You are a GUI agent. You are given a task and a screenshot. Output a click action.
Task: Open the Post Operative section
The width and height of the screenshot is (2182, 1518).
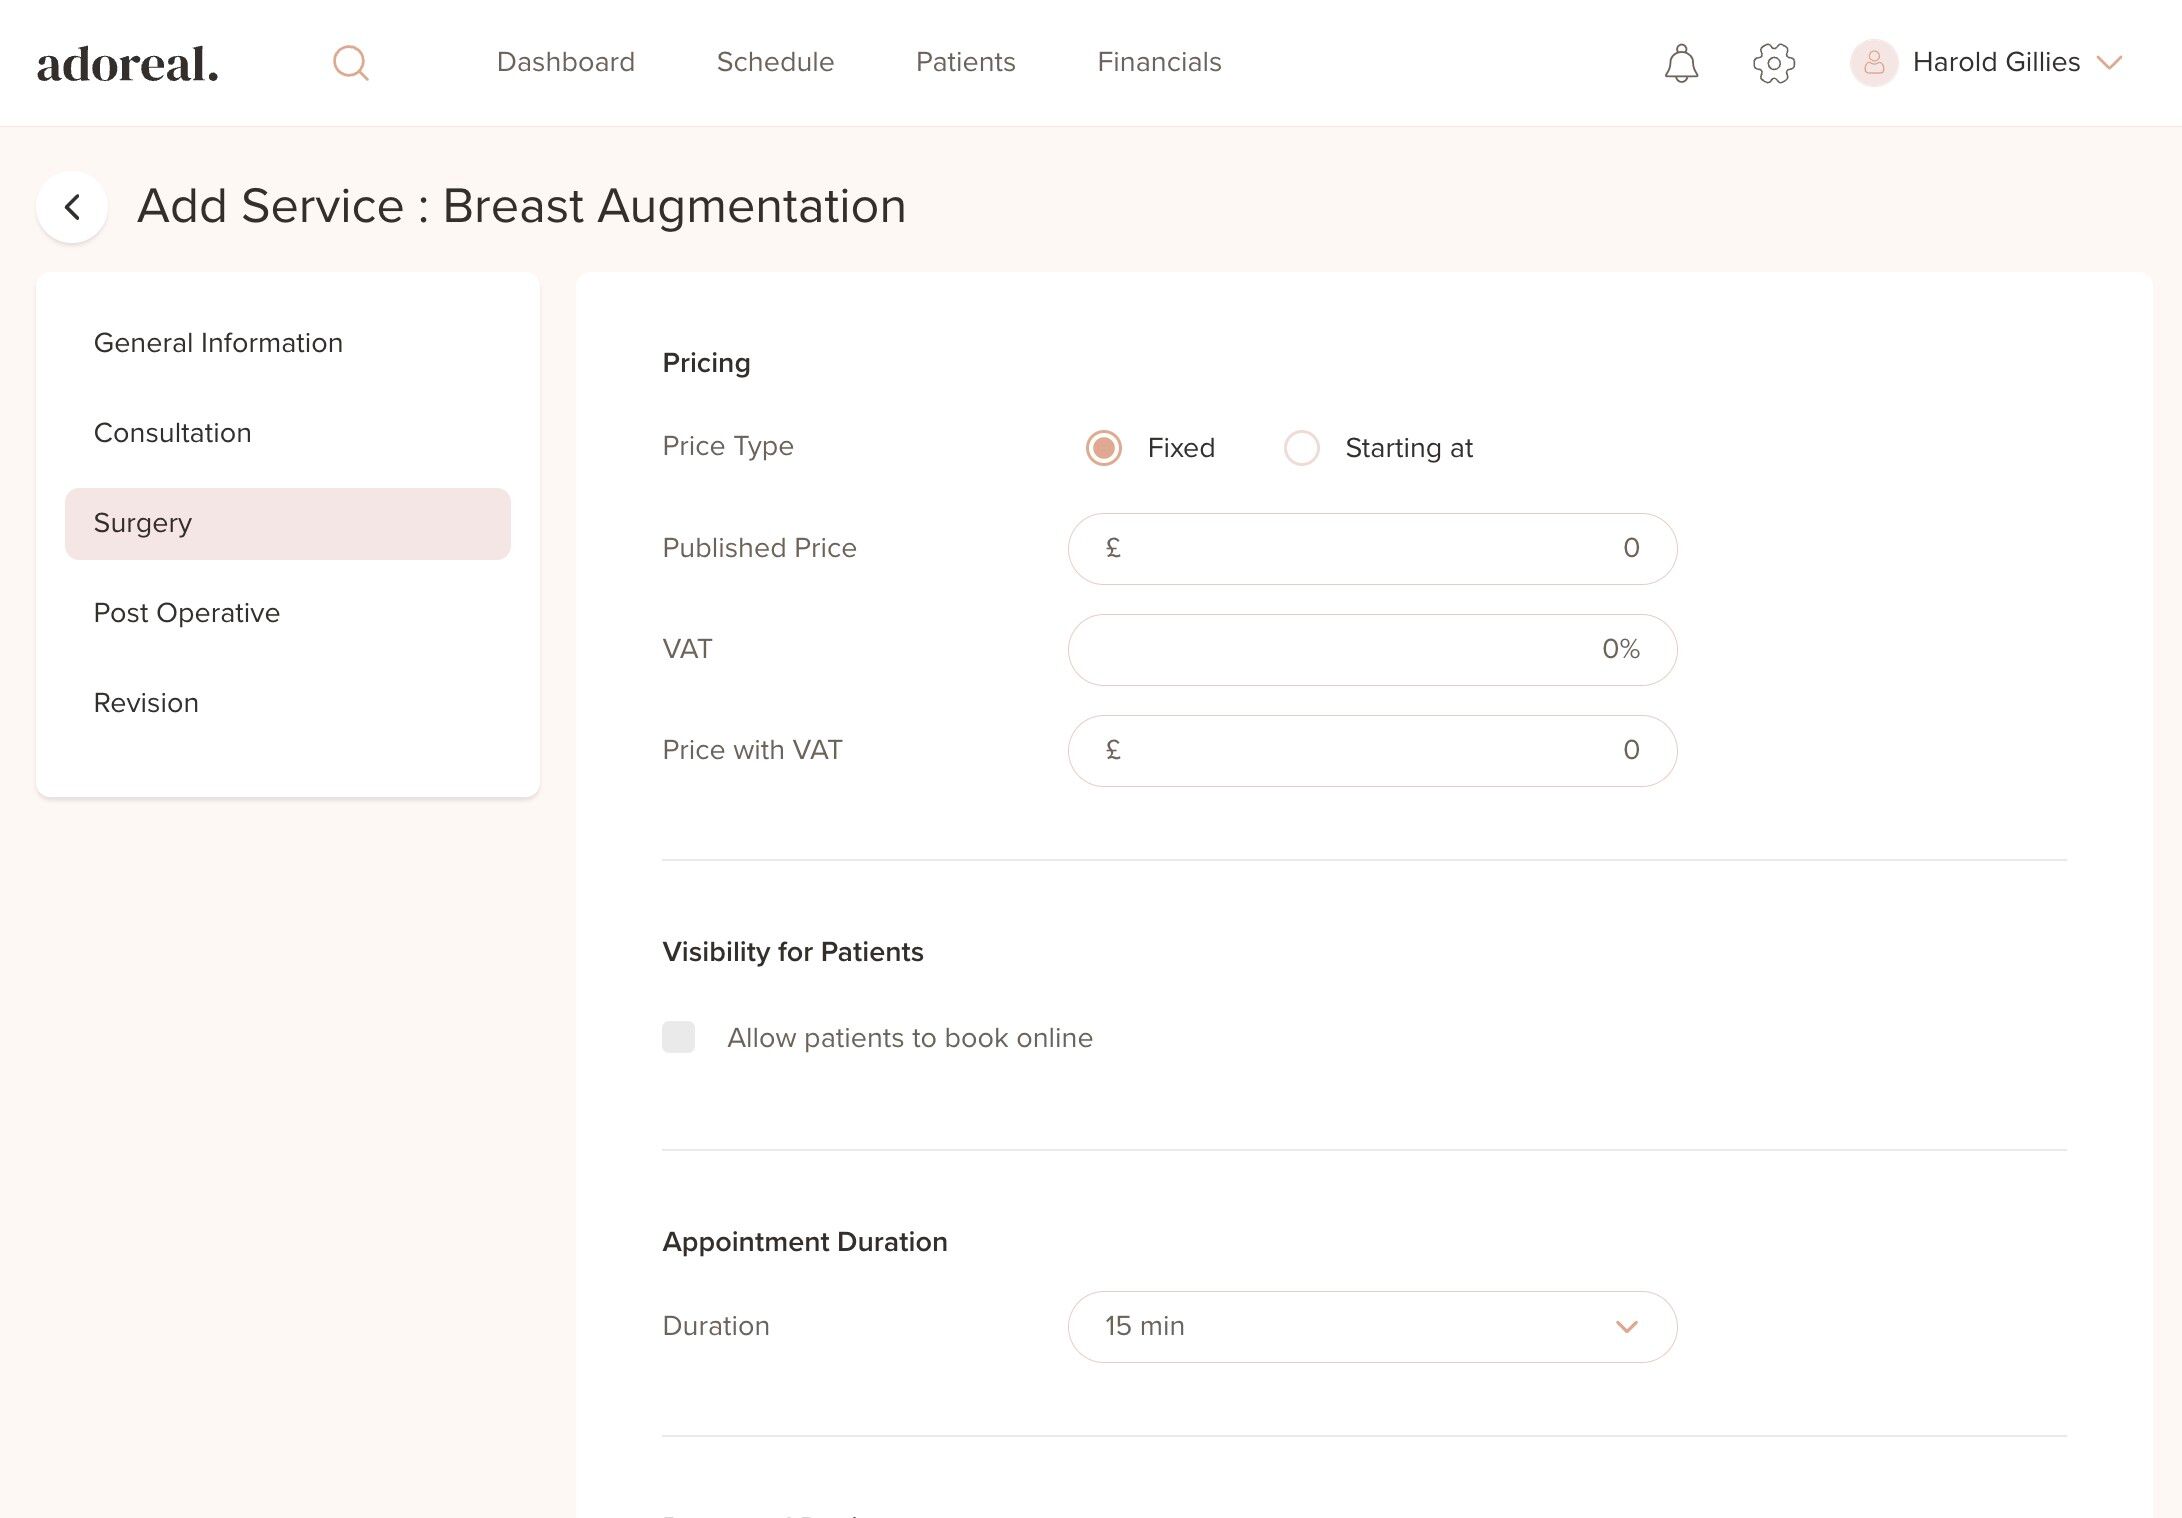[x=187, y=613]
